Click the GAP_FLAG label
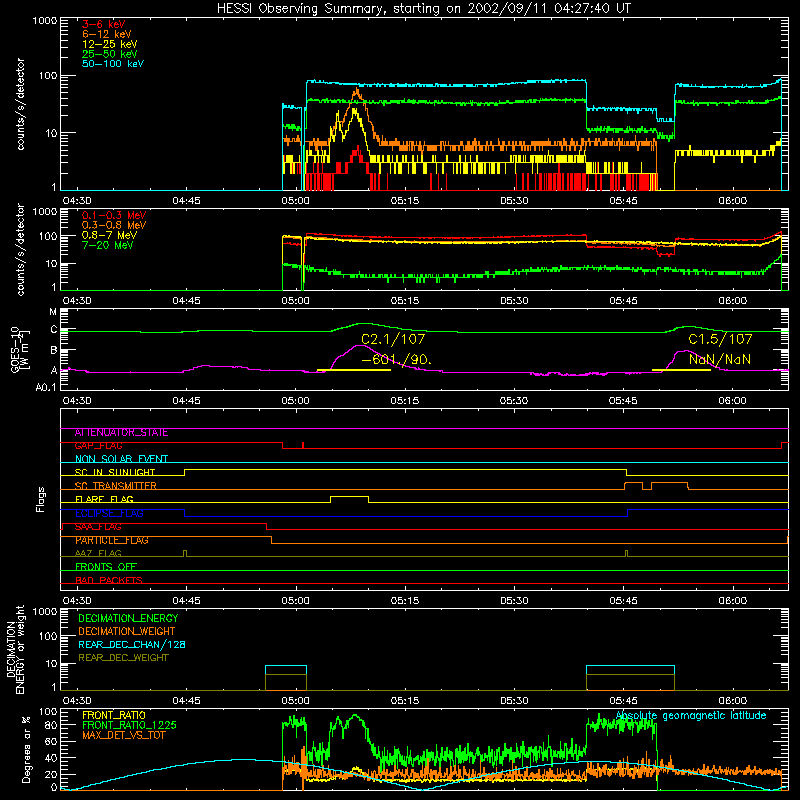Screen dimensions: 800x800 coord(98,446)
